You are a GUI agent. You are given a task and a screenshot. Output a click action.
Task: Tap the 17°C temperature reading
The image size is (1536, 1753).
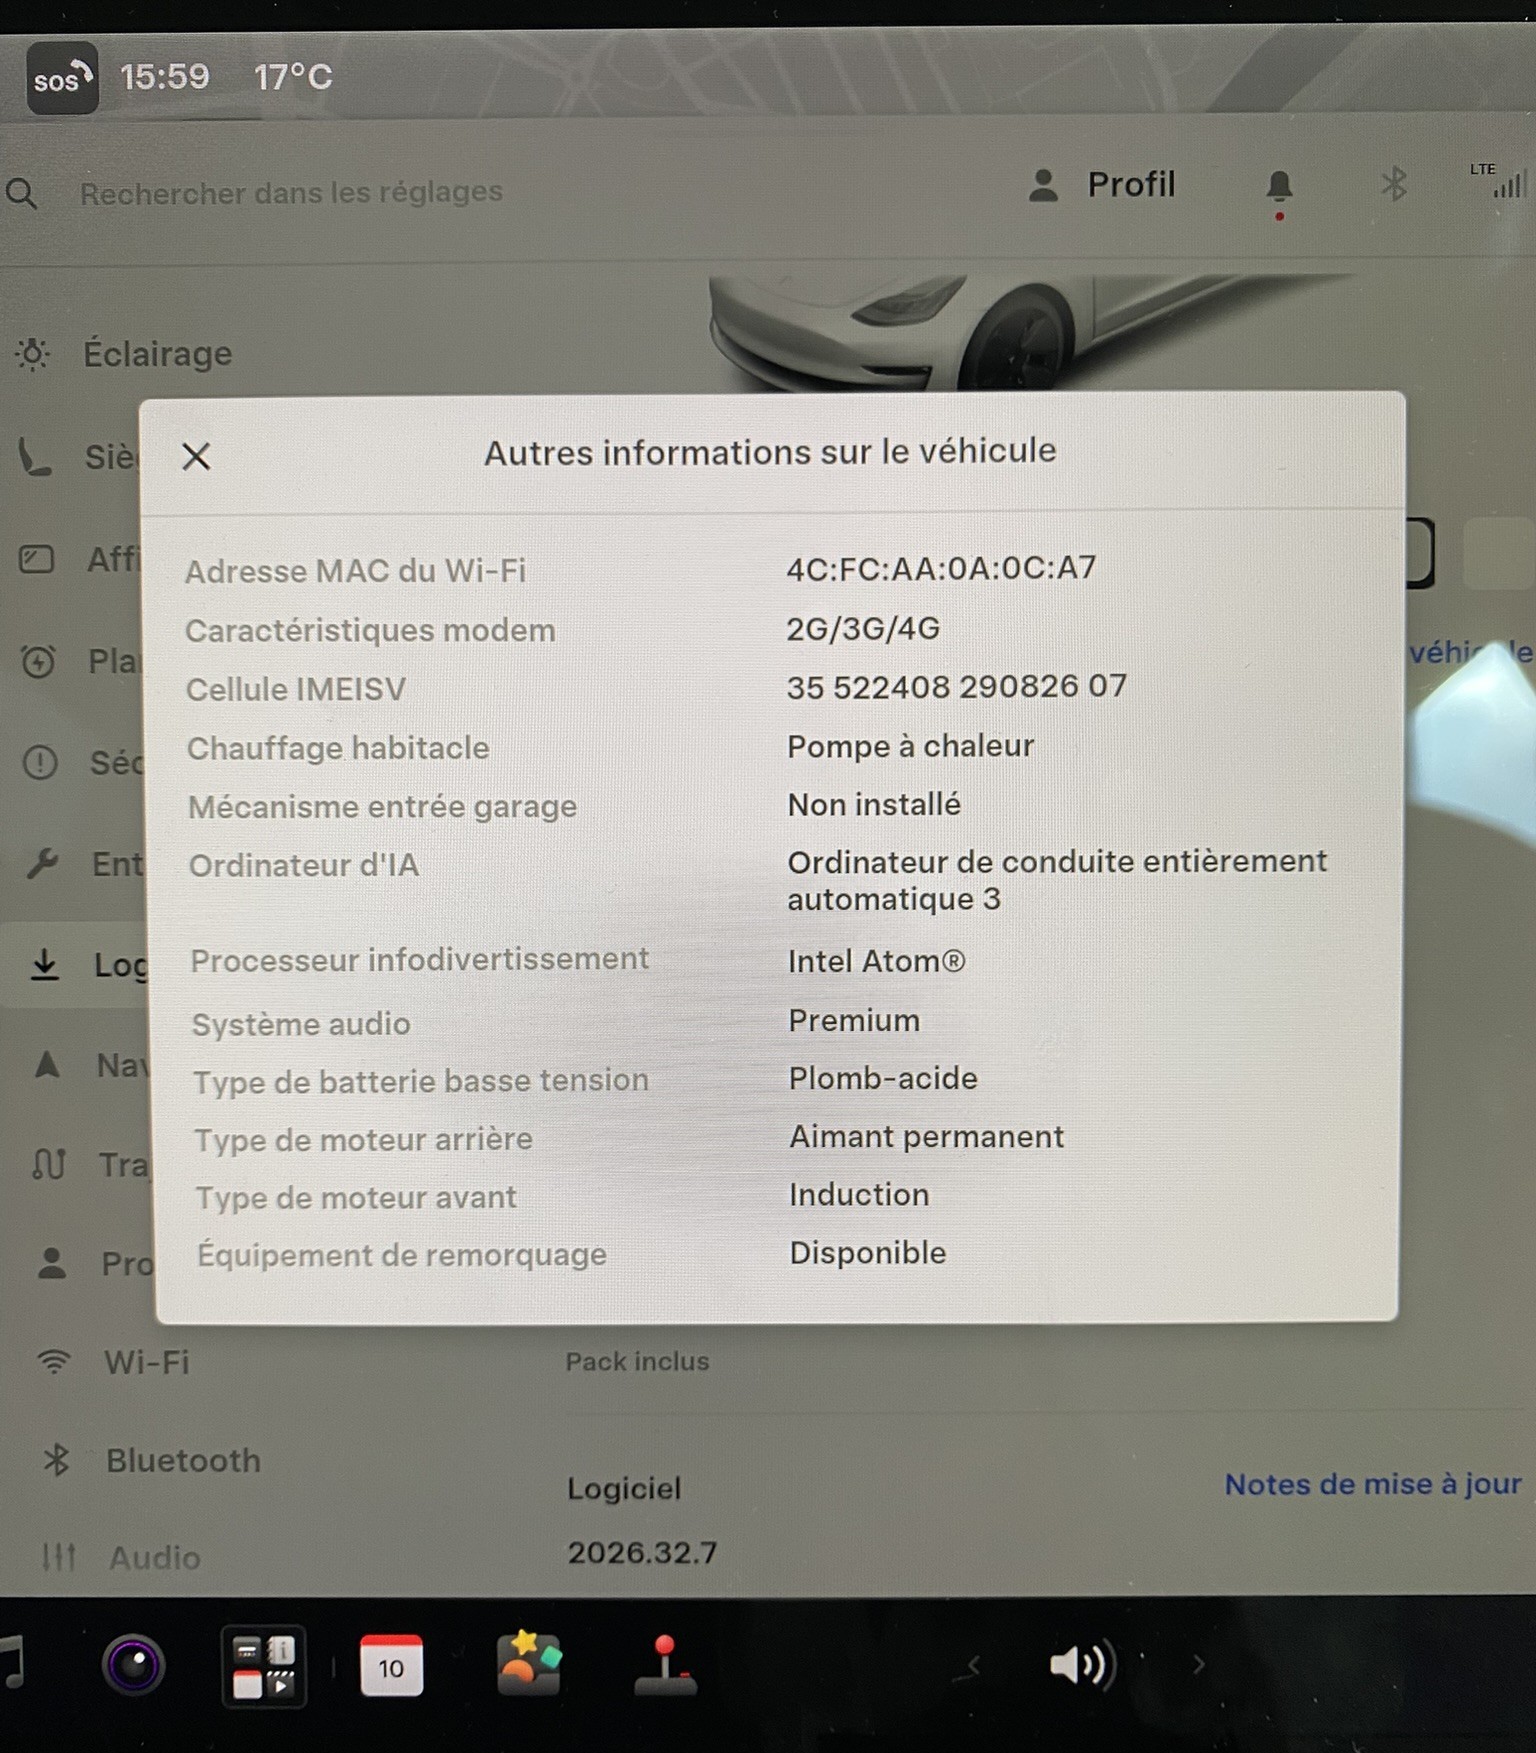pyautogui.click(x=293, y=77)
